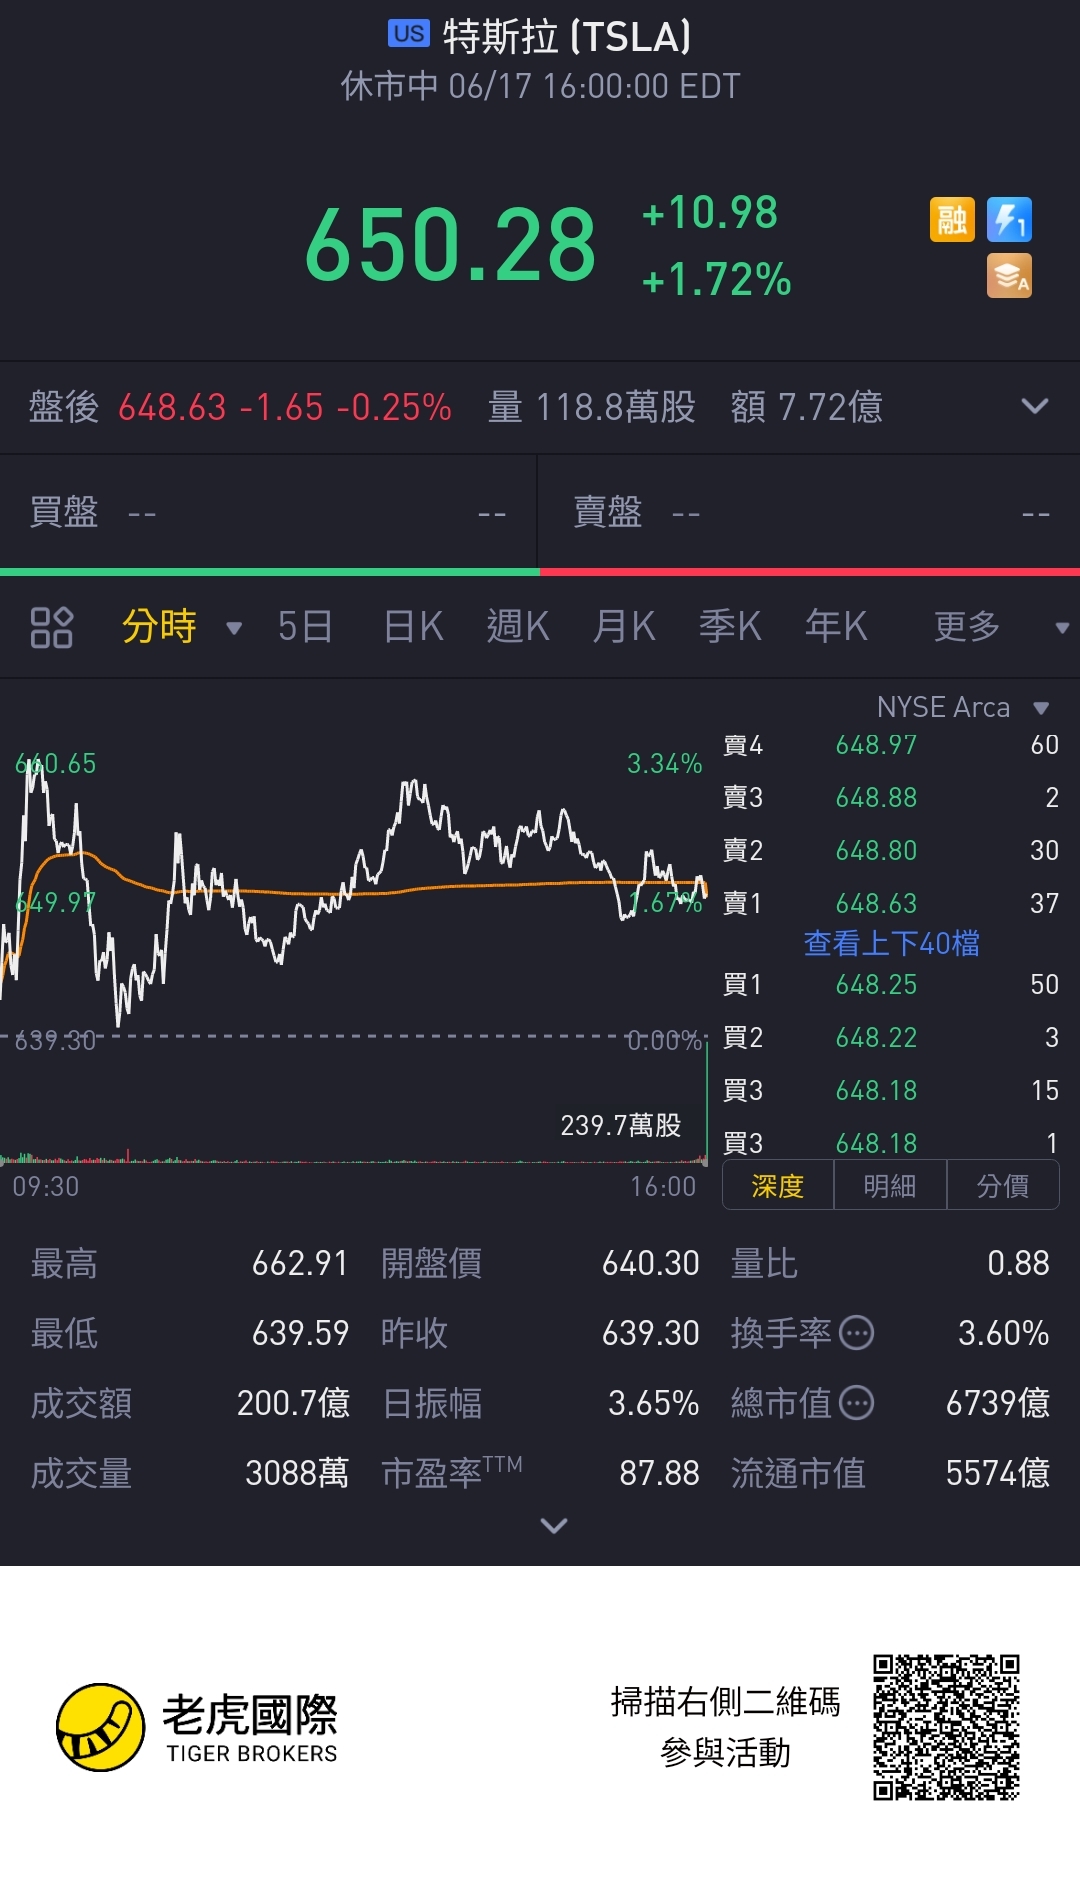1080x1889 pixels.
Task: Open the four-square chart layout icon
Action: click(52, 627)
